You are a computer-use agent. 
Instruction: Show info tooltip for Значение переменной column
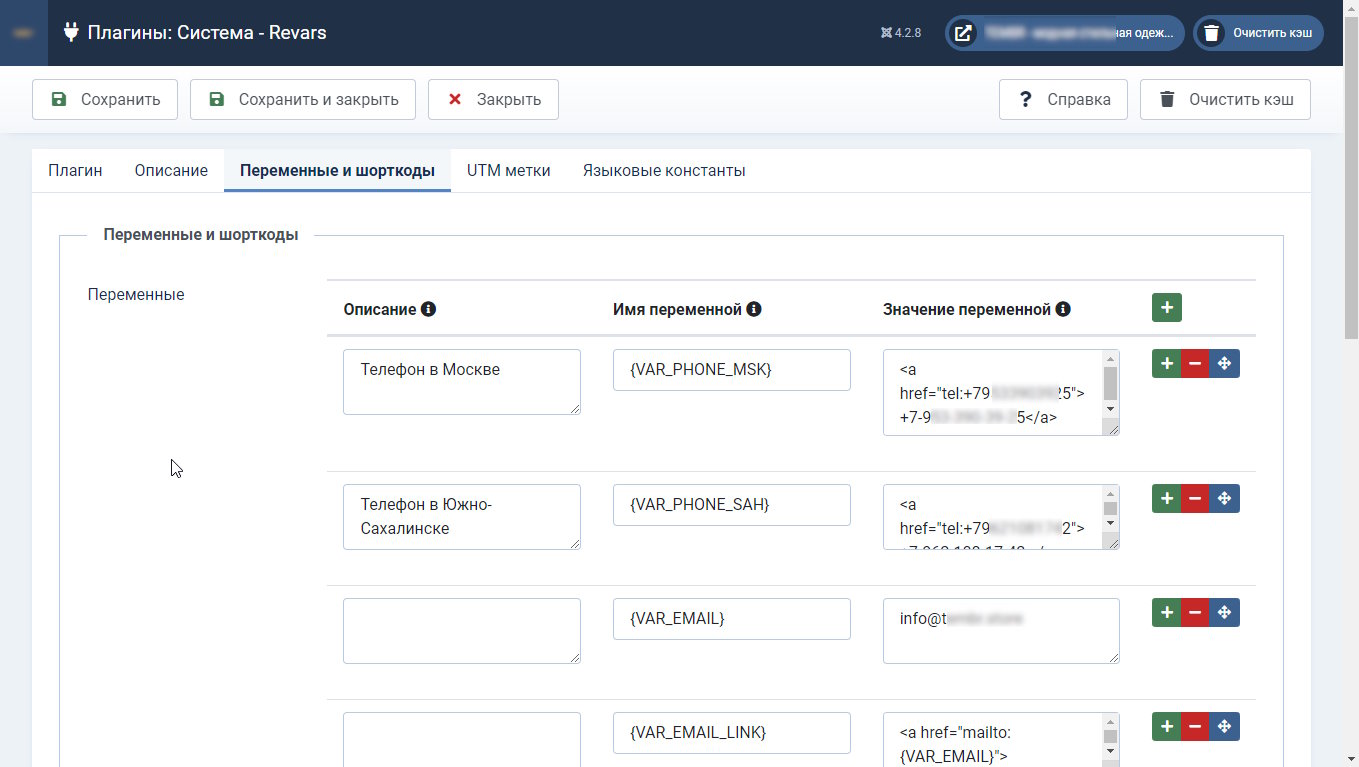click(x=1063, y=310)
